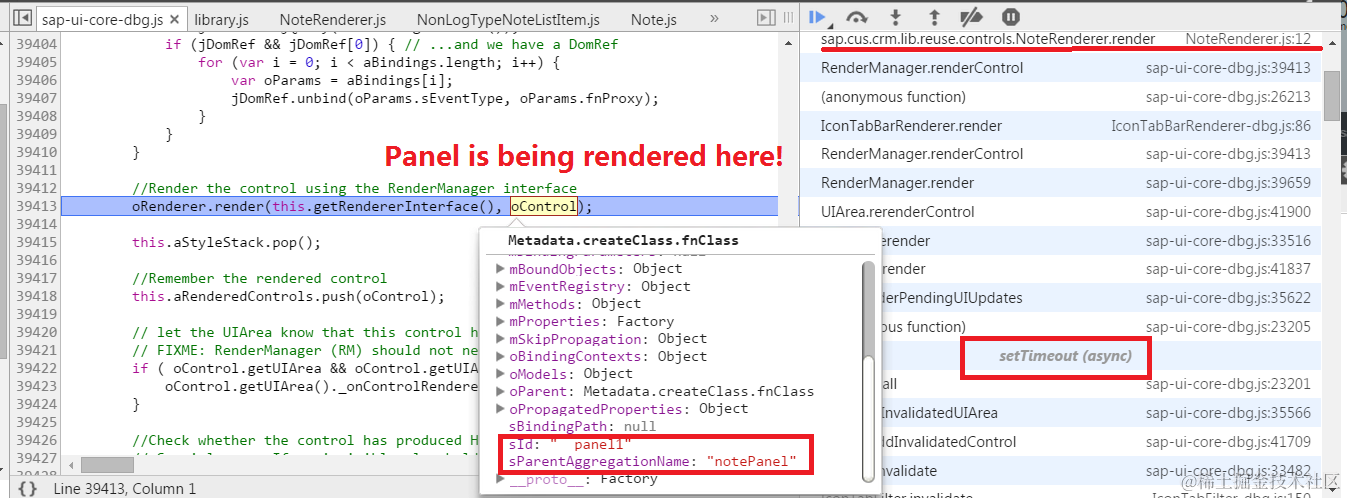Expand the __proto__ Factory entry
This screenshot has height=498, width=1347.
coord(501,479)
